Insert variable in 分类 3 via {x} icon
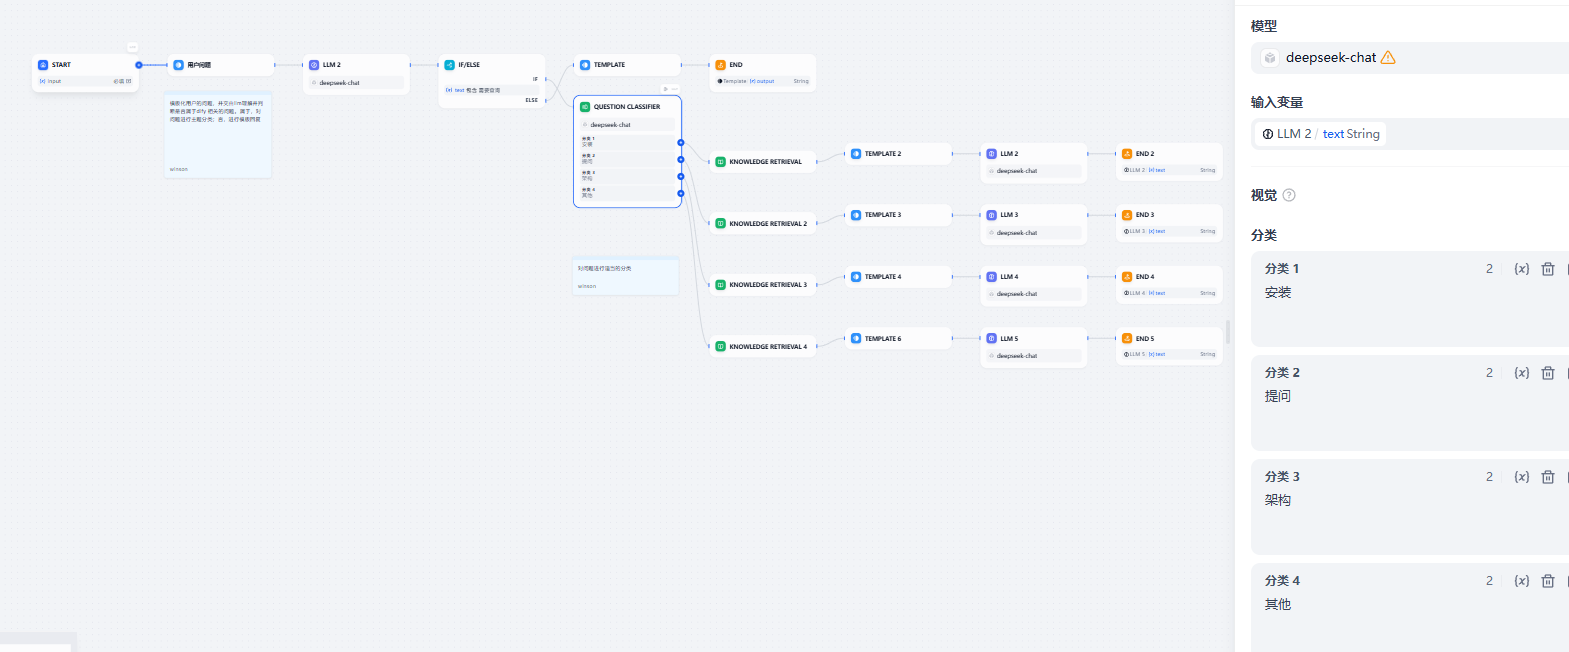This screenshot has height=652, width=1569. point(1522,477)
